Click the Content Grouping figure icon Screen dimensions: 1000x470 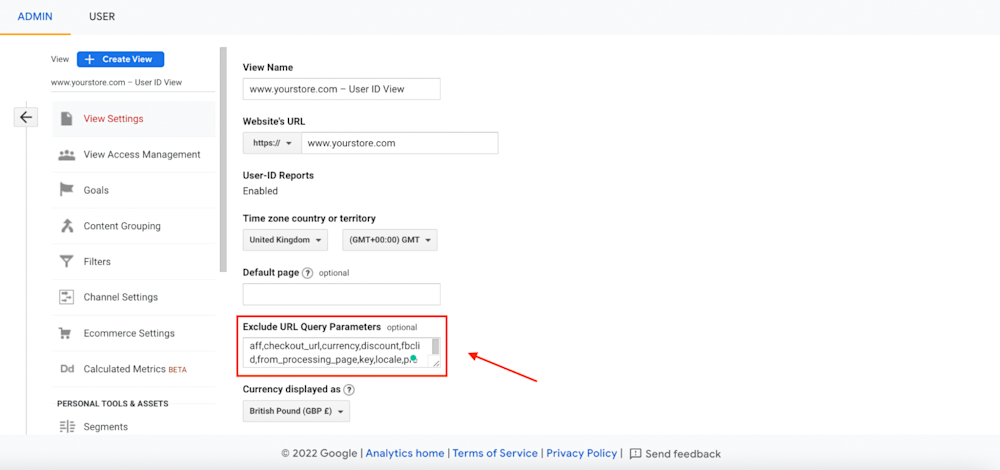[x=66, y=226]
